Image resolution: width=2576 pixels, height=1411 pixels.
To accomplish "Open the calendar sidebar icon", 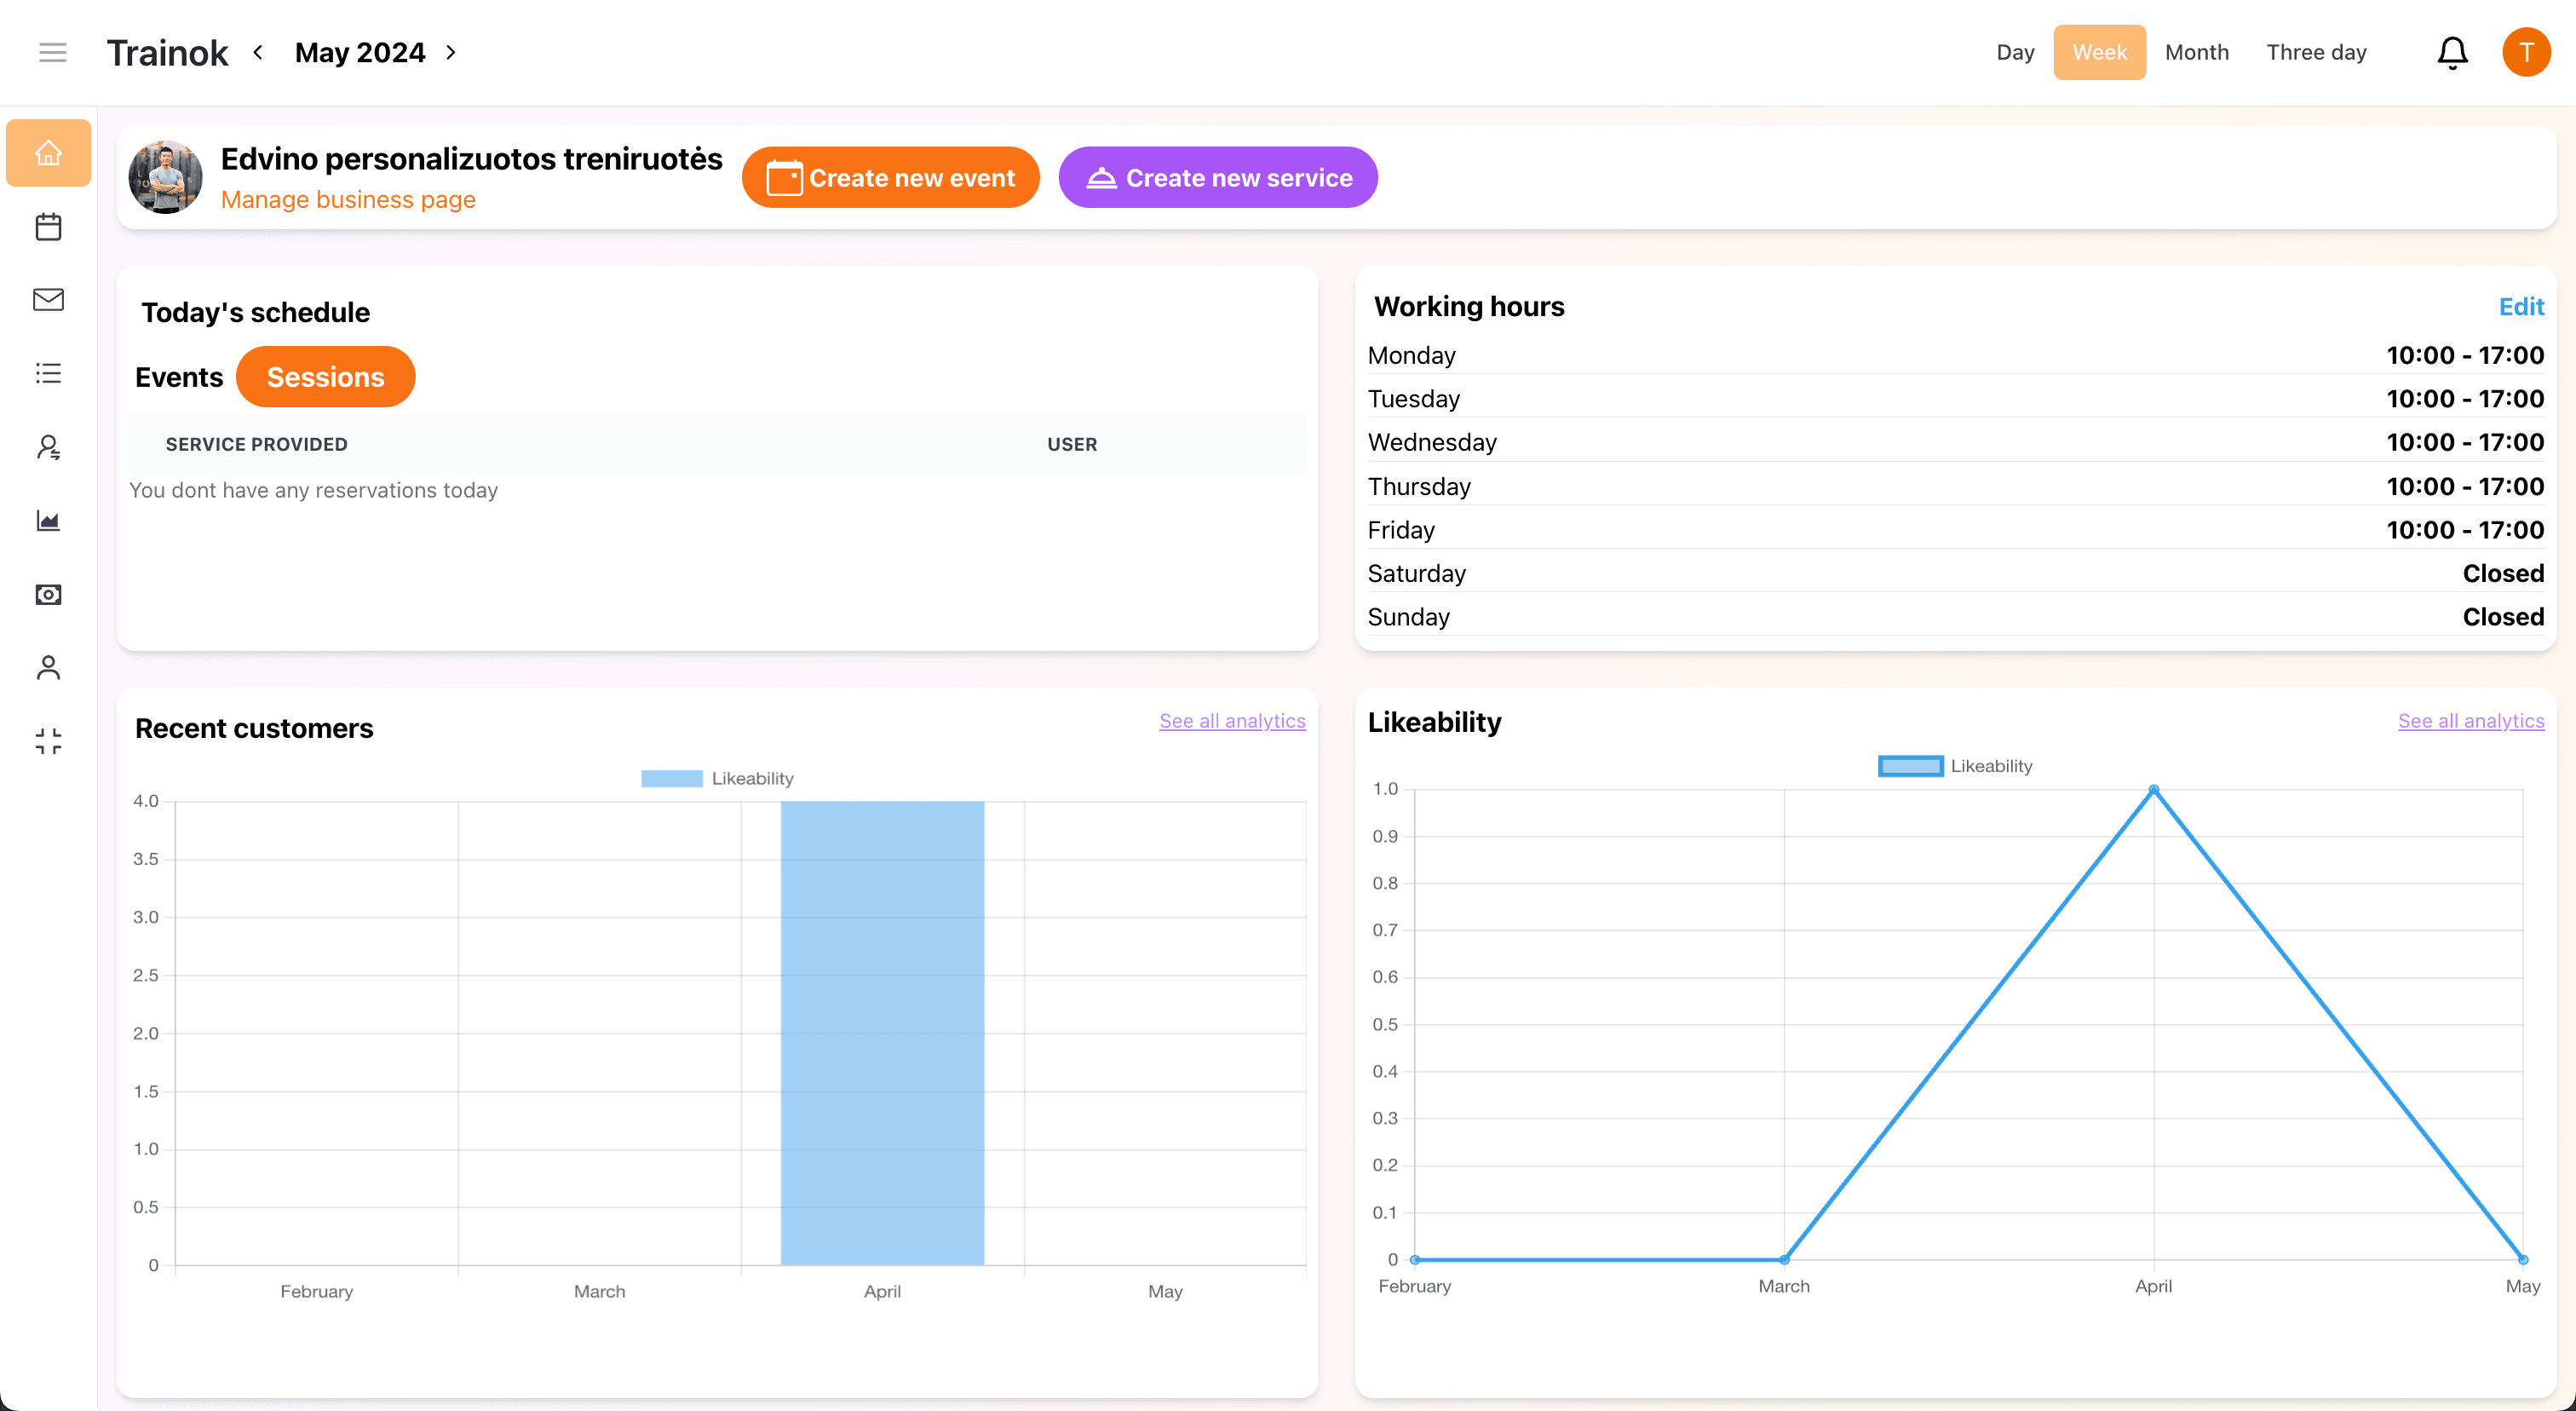I will point(48,227).
